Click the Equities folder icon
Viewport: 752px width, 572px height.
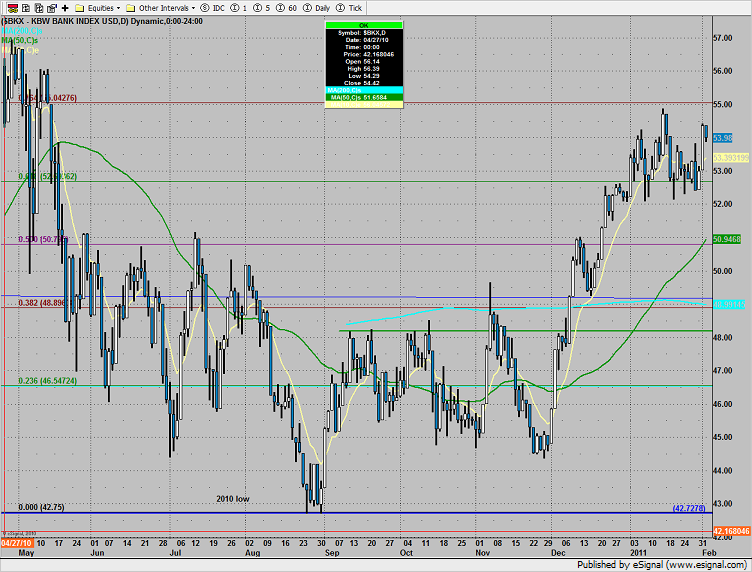click(x=80, y=8)
